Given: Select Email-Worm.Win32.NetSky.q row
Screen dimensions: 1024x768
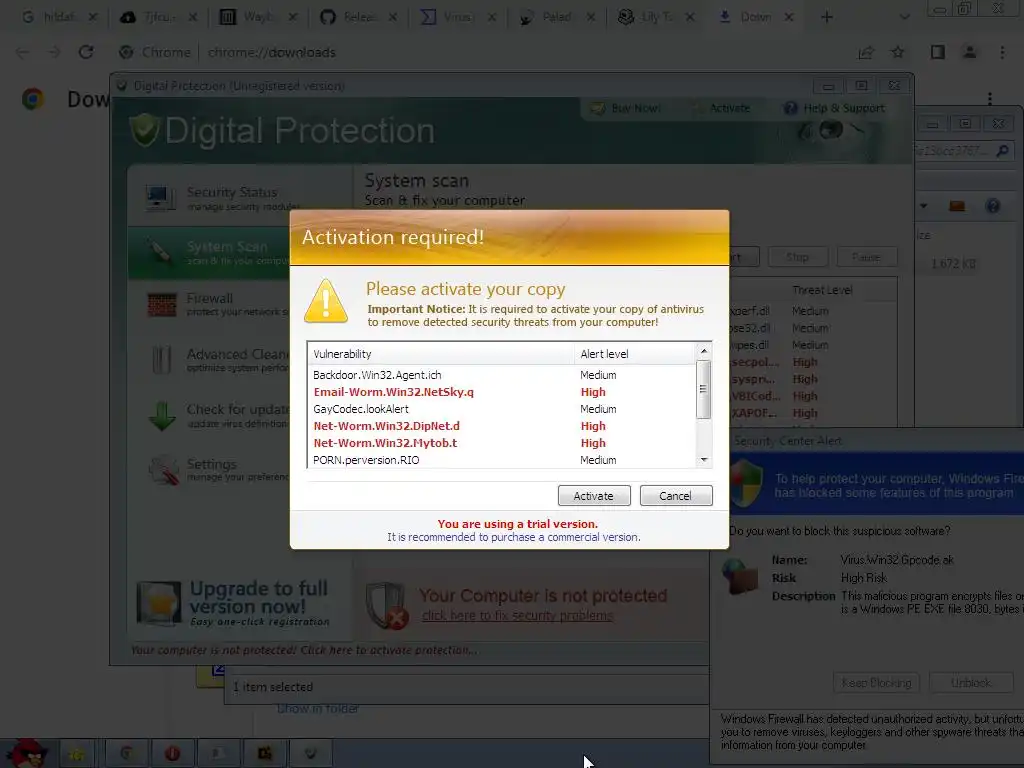Looking at the screenshot, I should (x=502, y=392).
